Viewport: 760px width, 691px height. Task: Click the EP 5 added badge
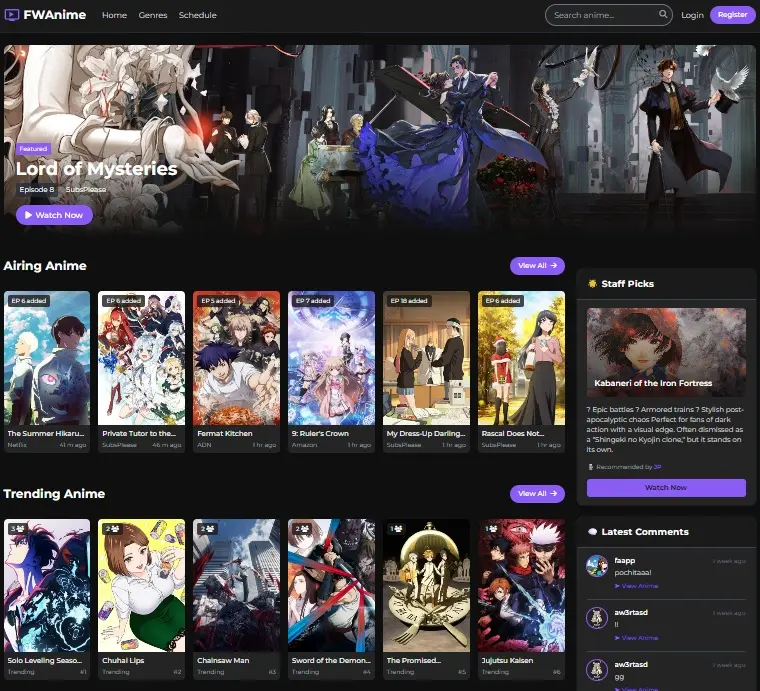pyautogui.click(x=218, y=301)
